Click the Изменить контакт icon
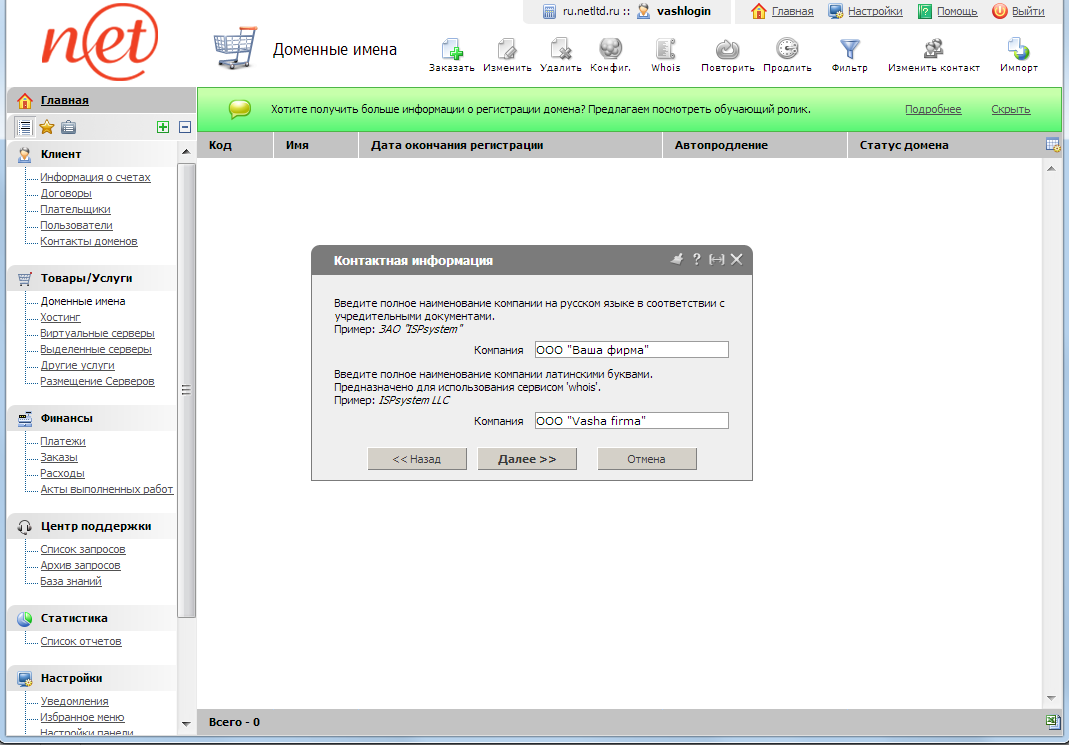The image size is (1069, 745). point(934,50)
